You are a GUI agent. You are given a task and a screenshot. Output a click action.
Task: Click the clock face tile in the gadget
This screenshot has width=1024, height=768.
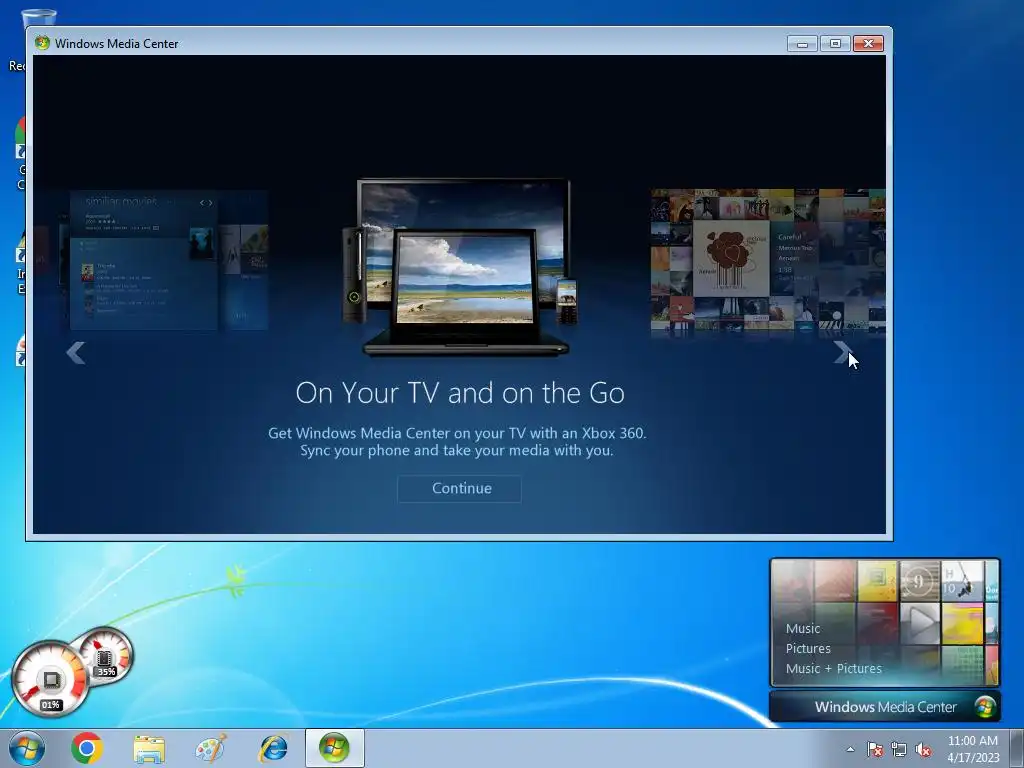click(x=920, y=581)
